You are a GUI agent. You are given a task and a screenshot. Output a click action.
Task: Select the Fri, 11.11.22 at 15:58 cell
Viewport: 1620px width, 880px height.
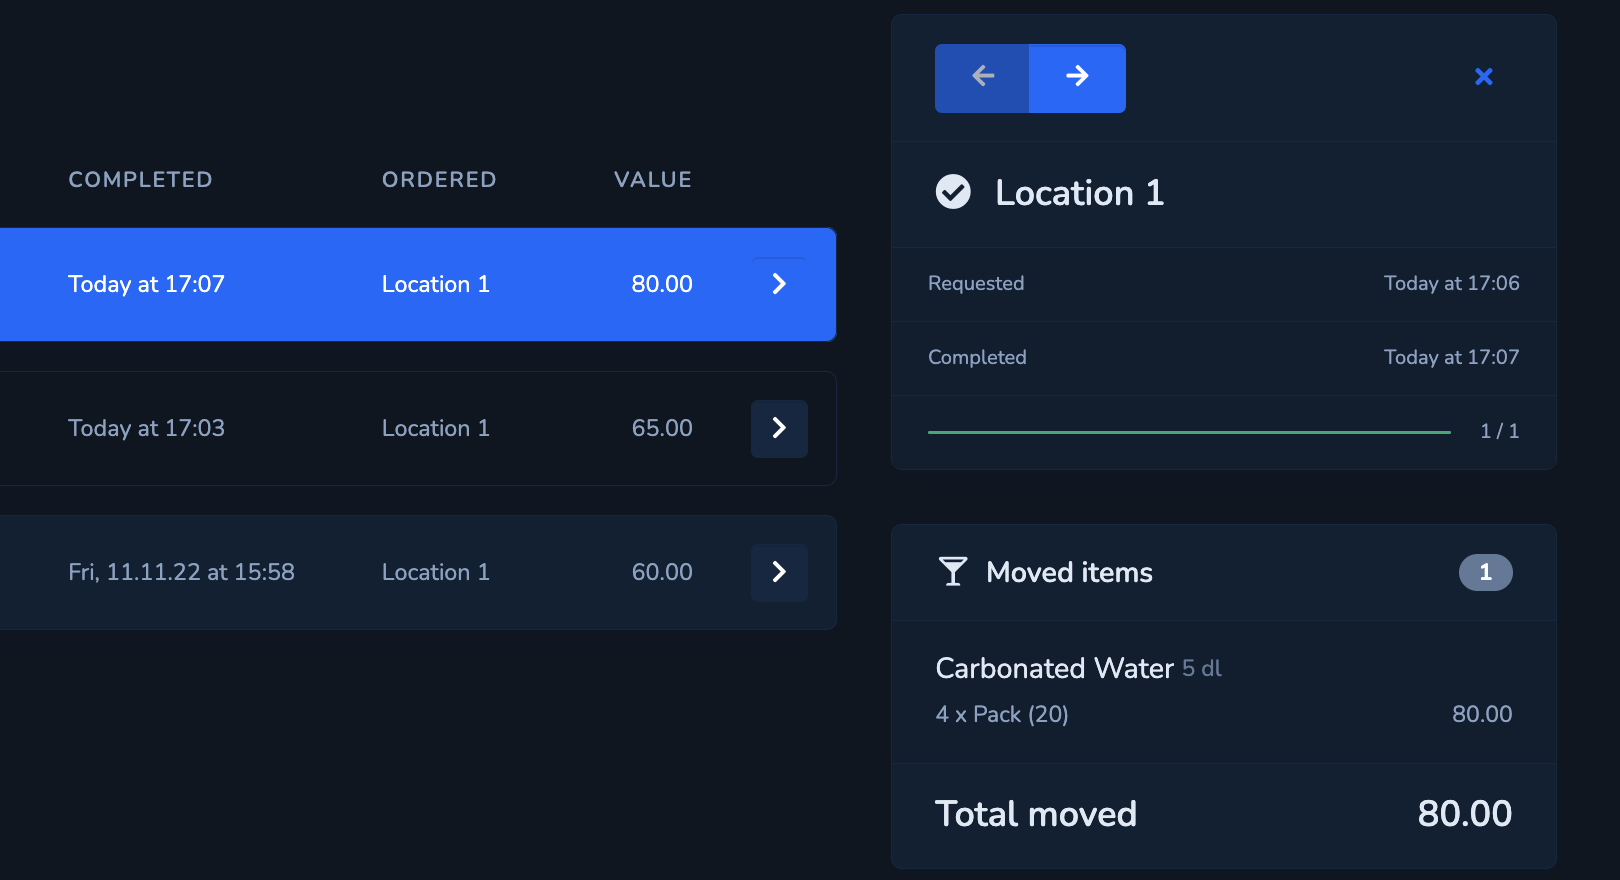click(181, 572)
